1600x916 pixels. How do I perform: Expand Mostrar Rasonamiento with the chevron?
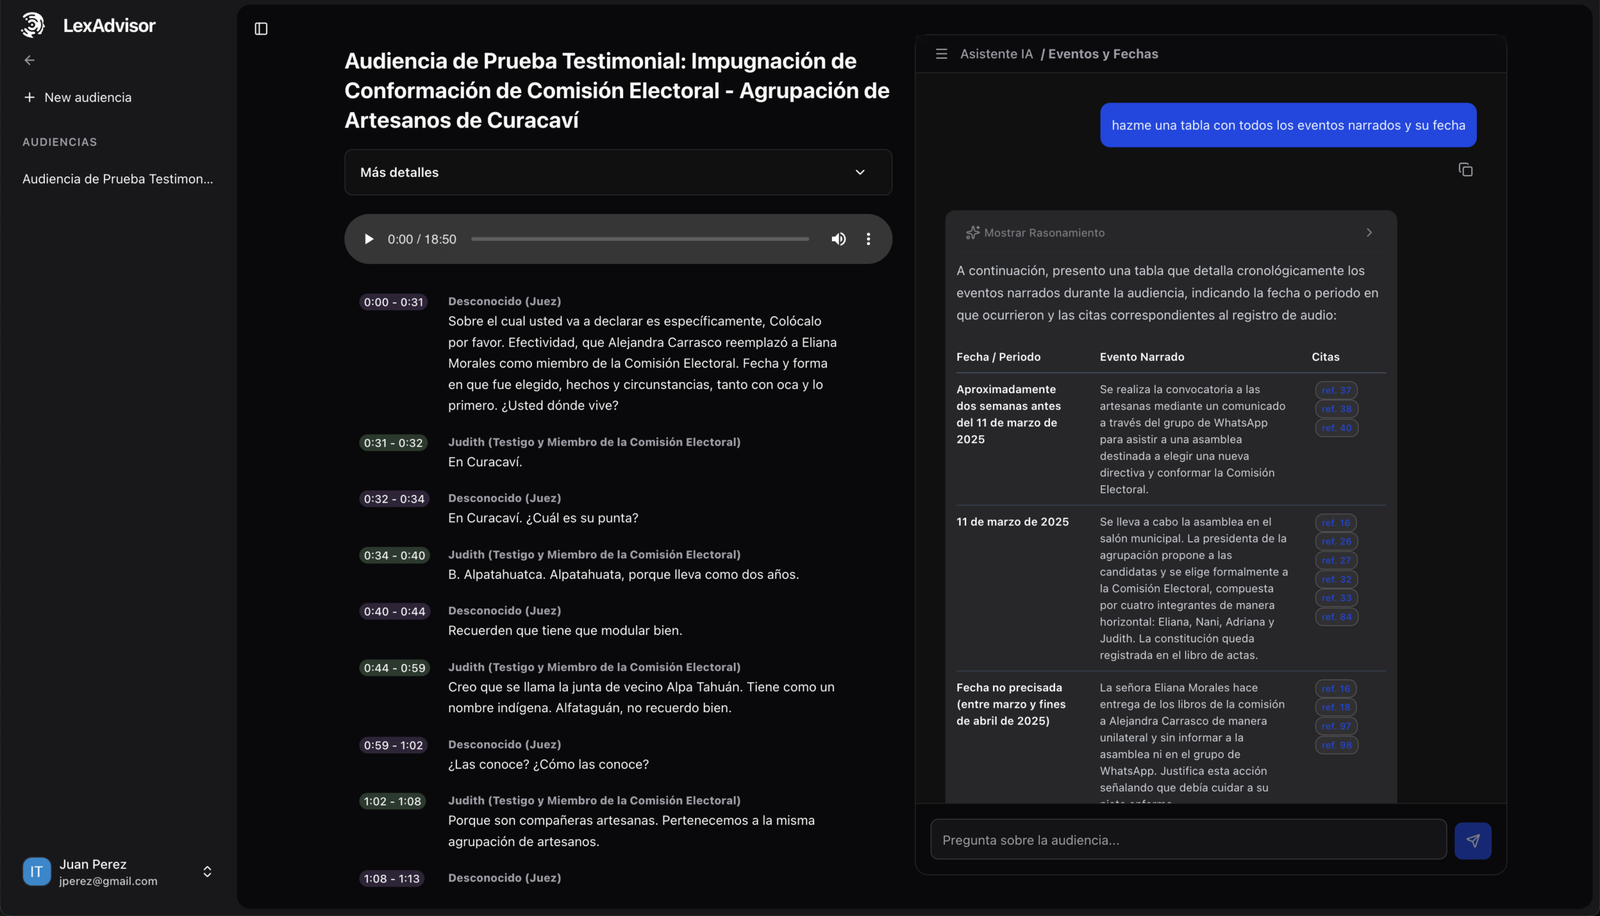point(1369,233)
